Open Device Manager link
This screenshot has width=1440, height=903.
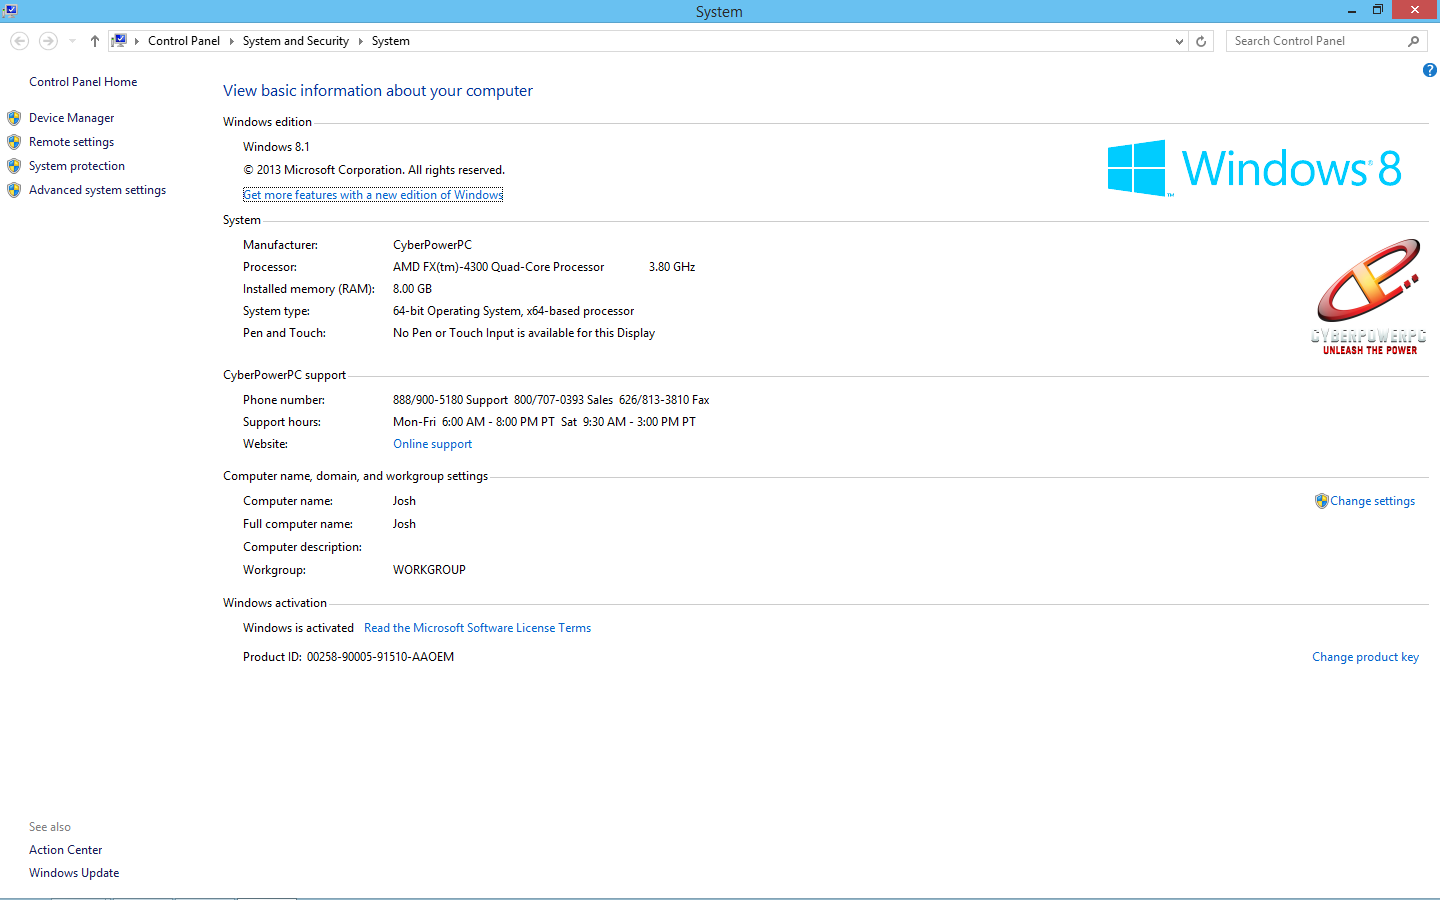pos(71,118)
